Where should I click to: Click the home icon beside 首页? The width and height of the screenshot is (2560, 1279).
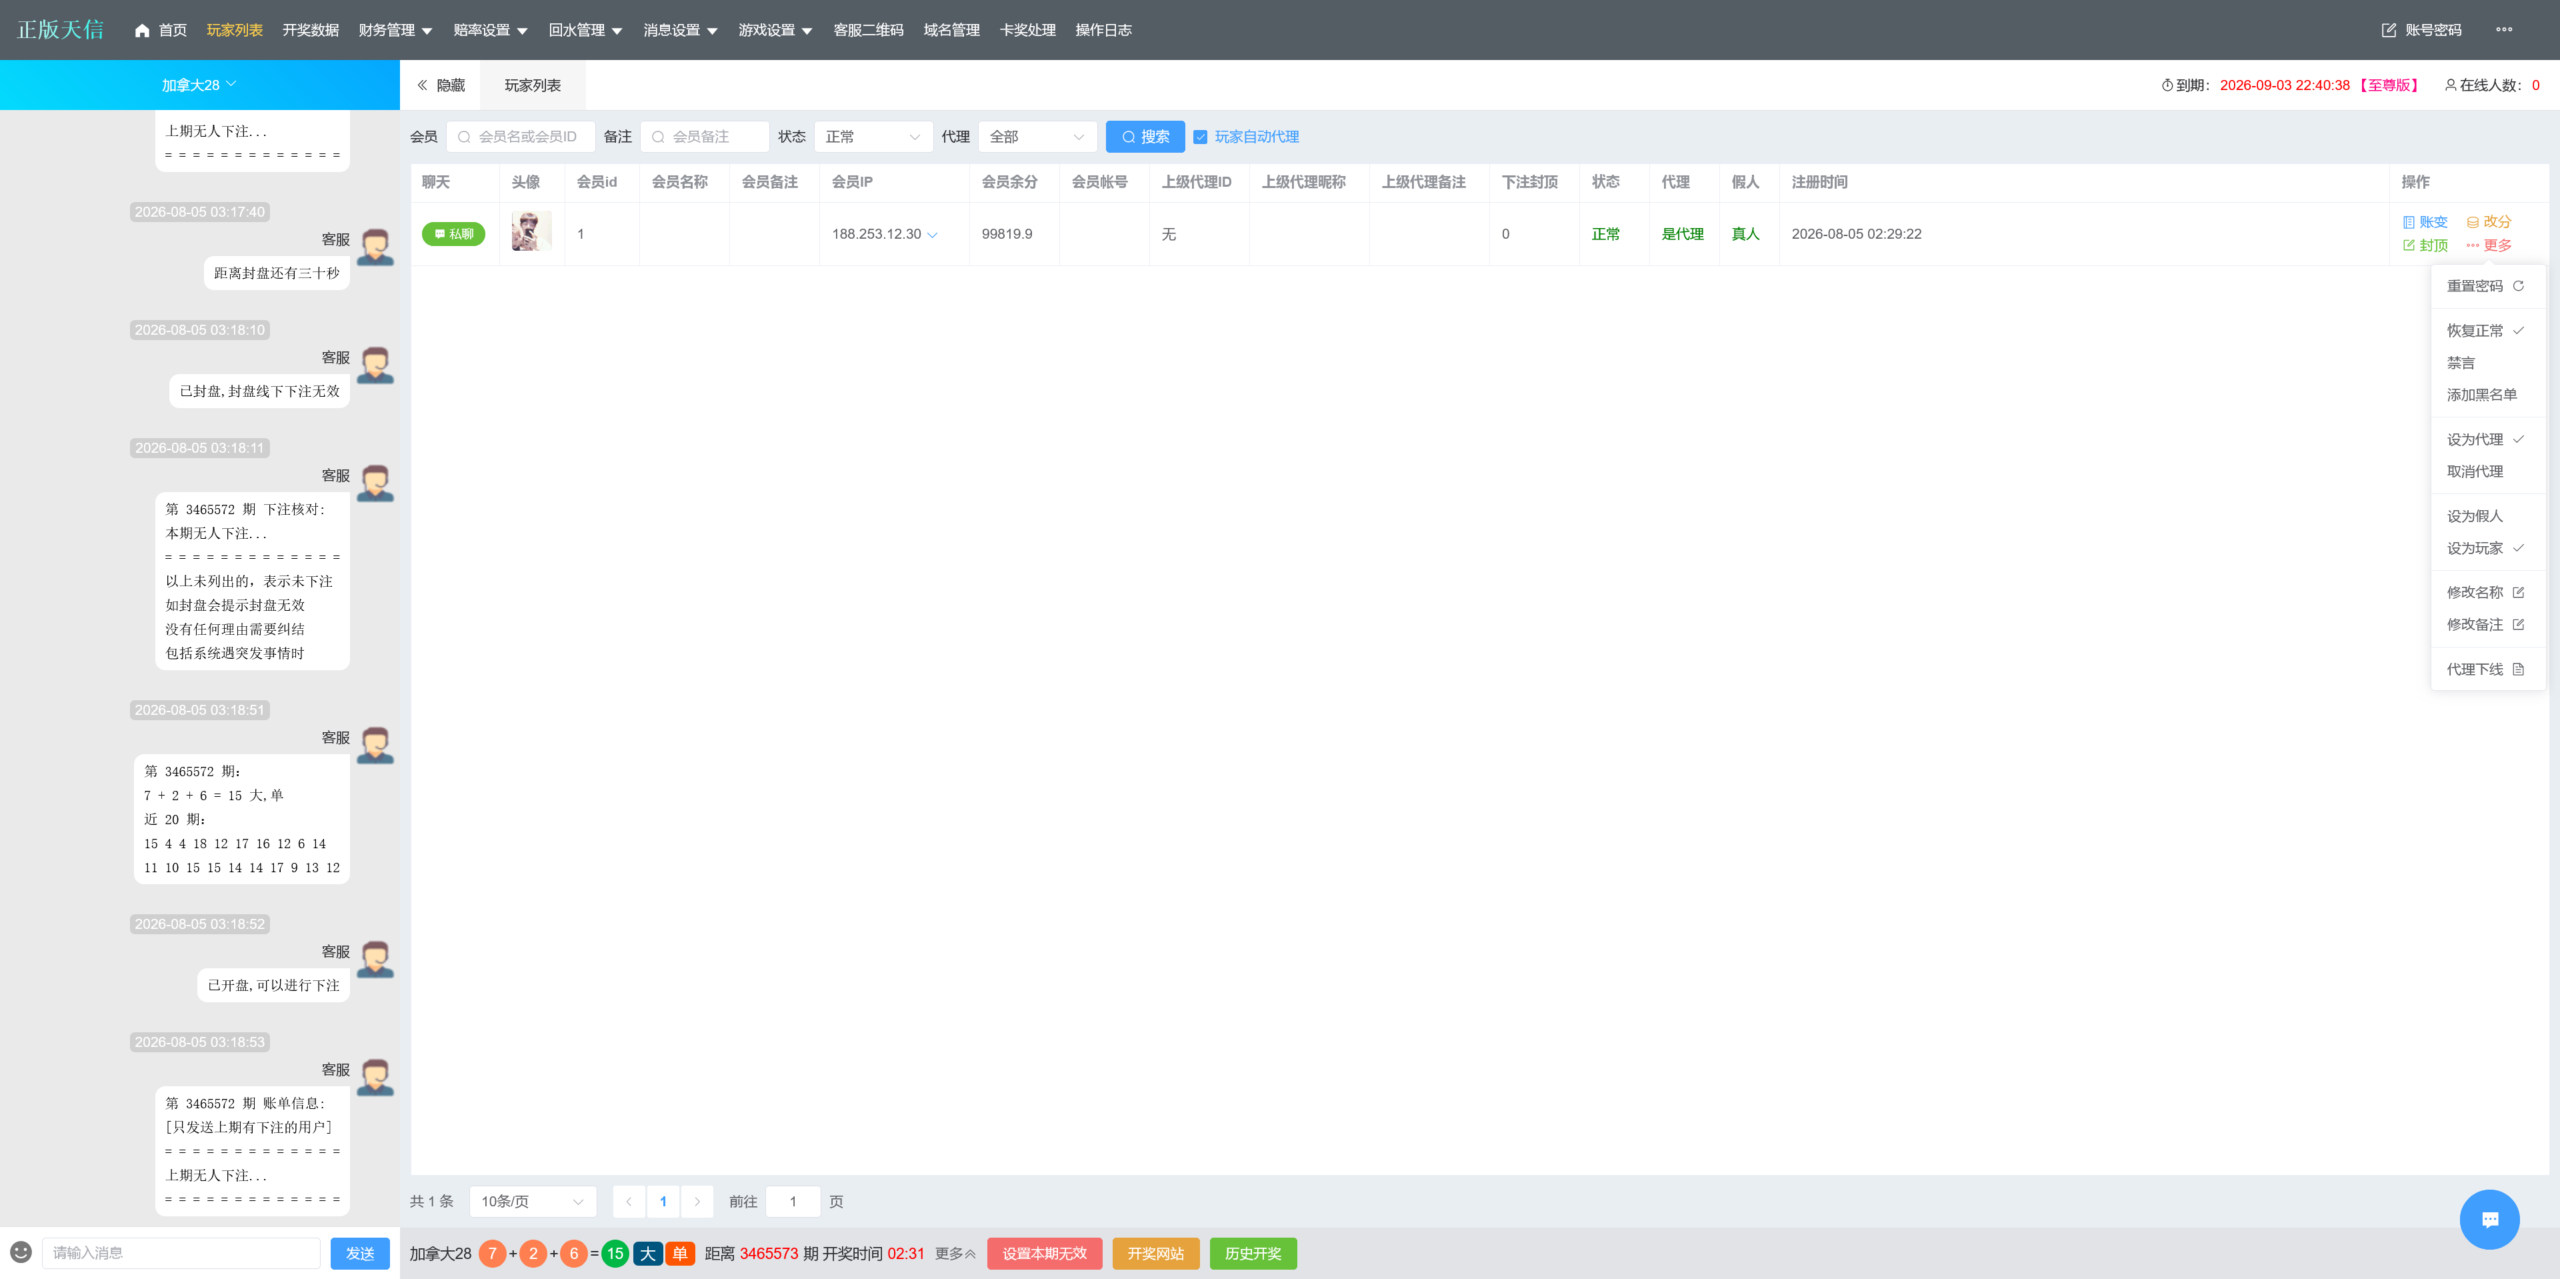tap(142, 30)
